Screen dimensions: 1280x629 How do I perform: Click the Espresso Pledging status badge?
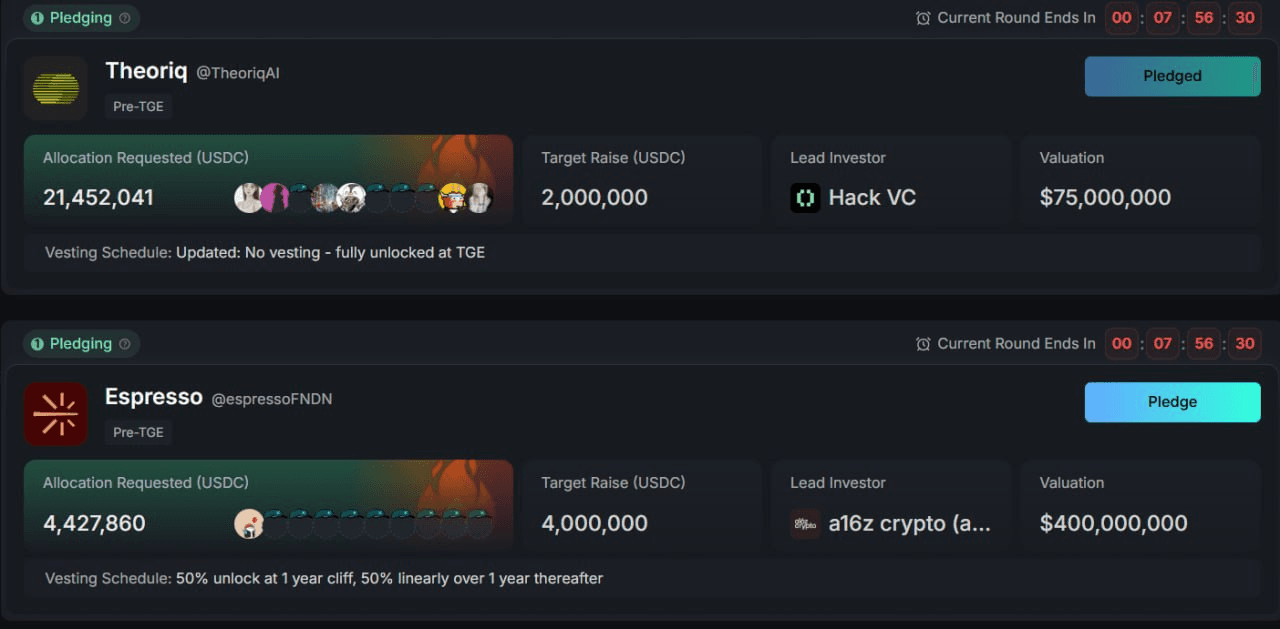pyautogui.click(x=81, y=344)
